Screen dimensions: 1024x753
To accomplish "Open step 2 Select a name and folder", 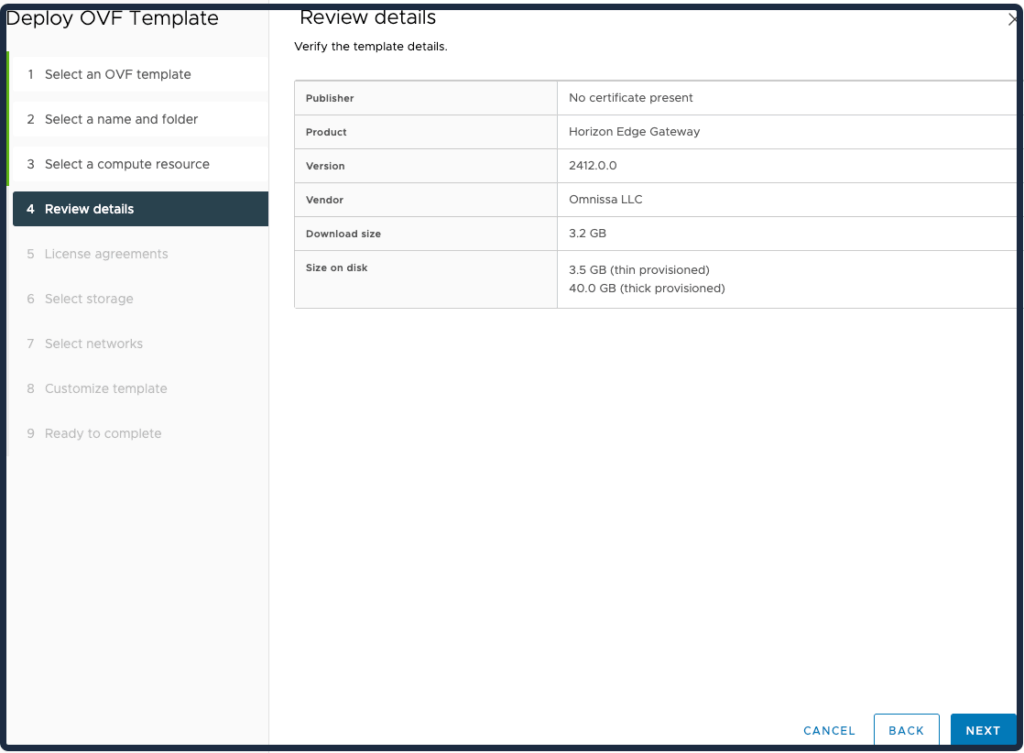I will pos(140,120).
